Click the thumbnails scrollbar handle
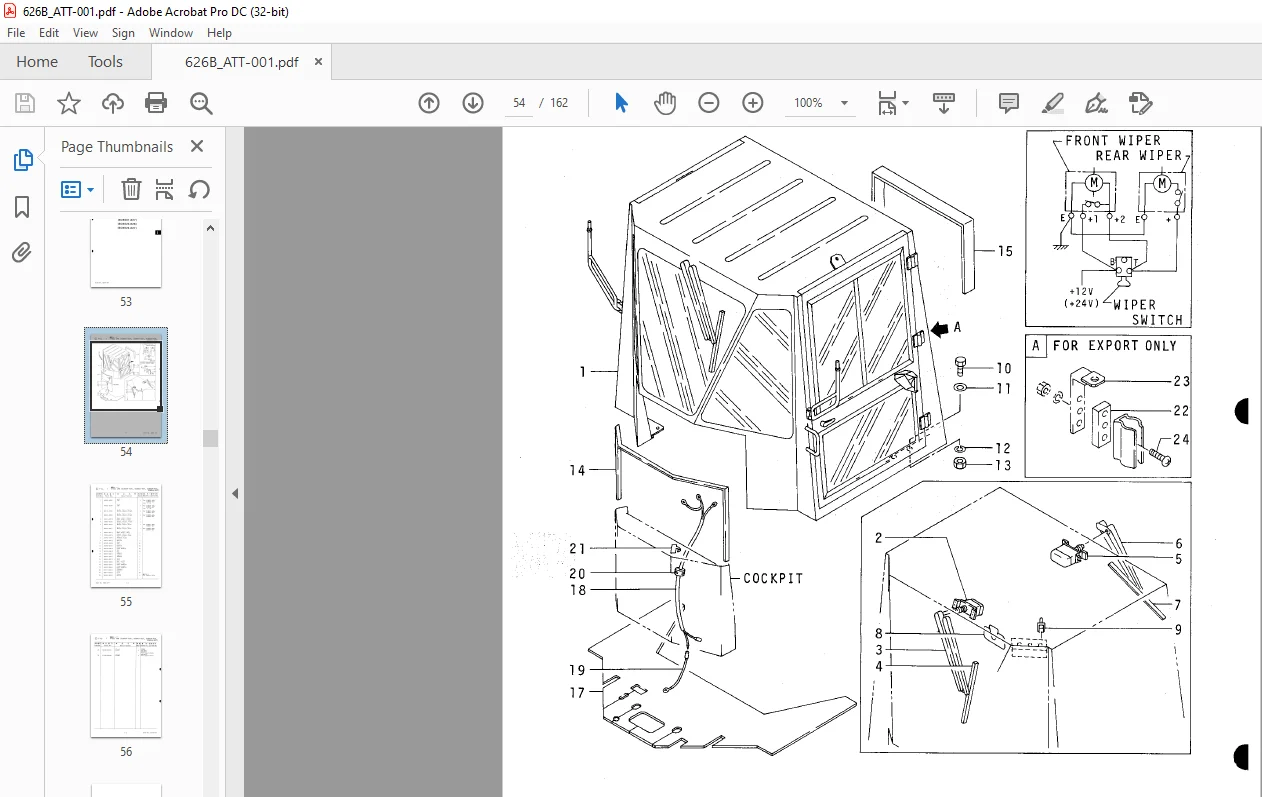 (210, 439)
